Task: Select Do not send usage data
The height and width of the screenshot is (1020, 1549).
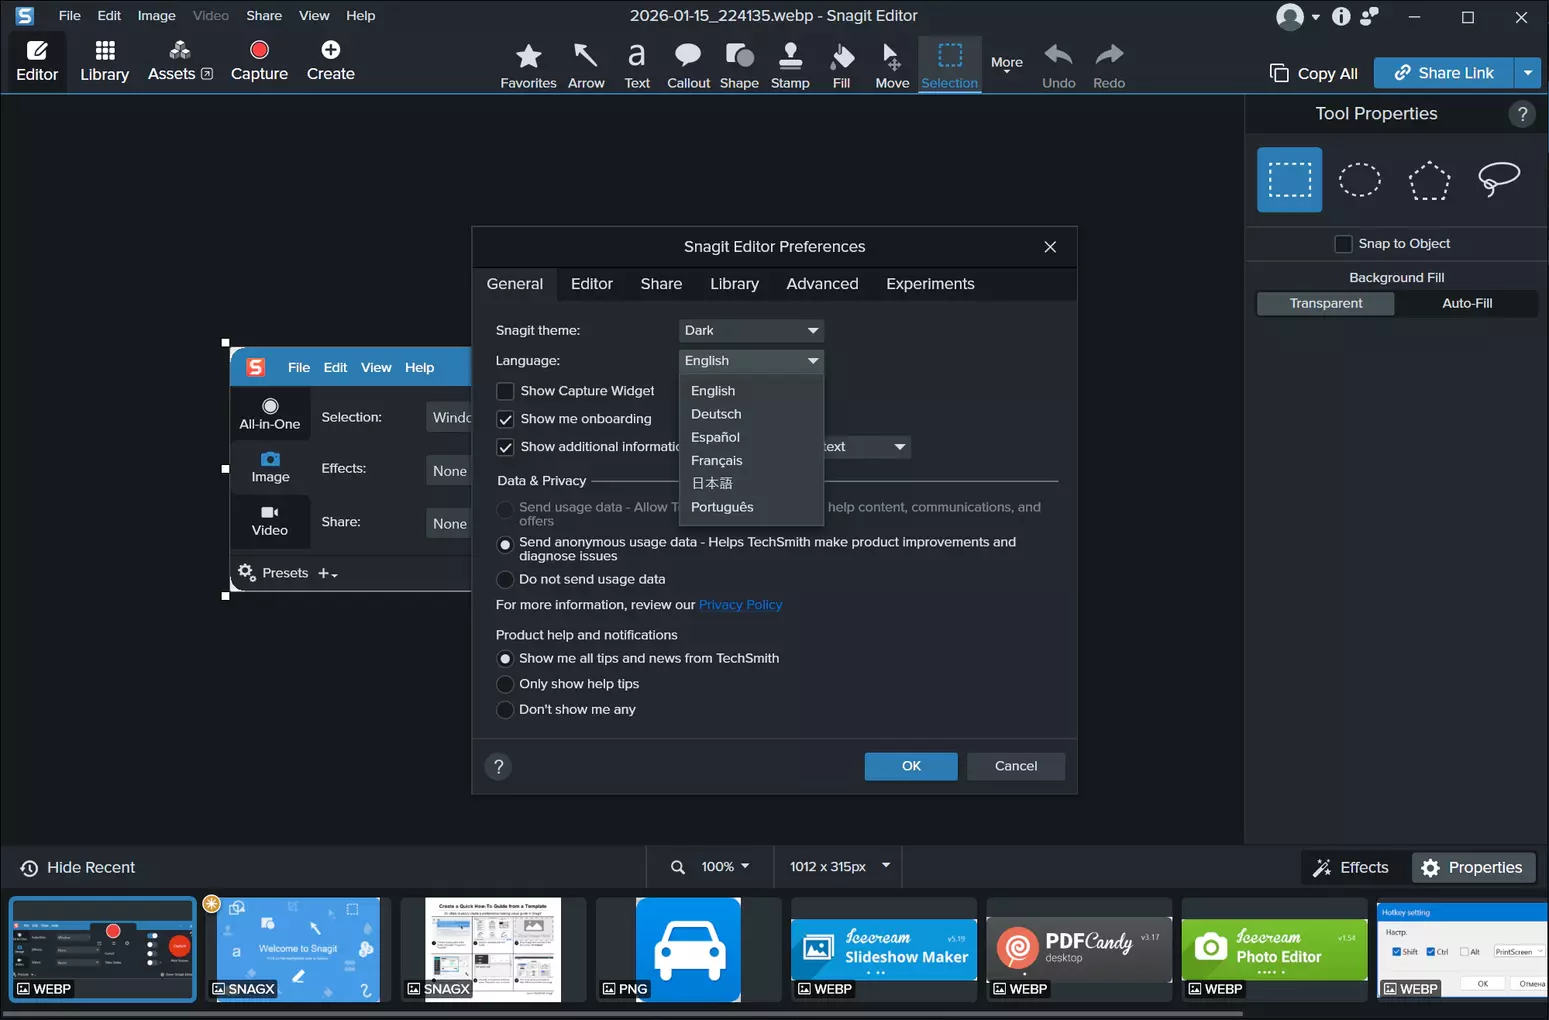Action: tap(505, 580)
